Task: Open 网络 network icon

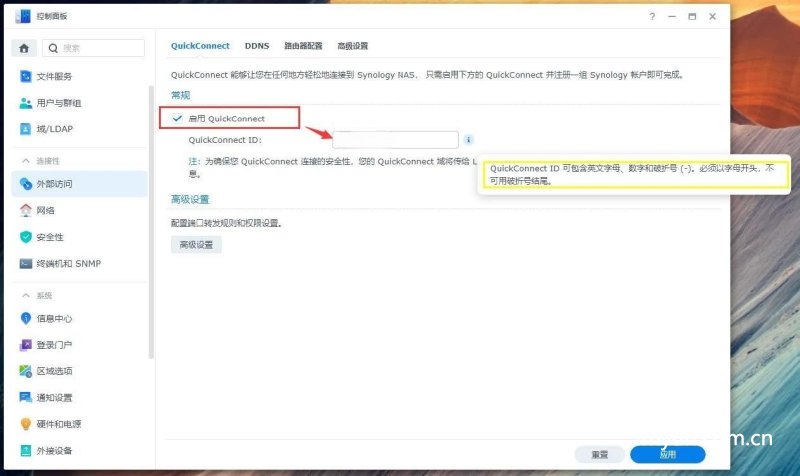Action: (26, 210)
